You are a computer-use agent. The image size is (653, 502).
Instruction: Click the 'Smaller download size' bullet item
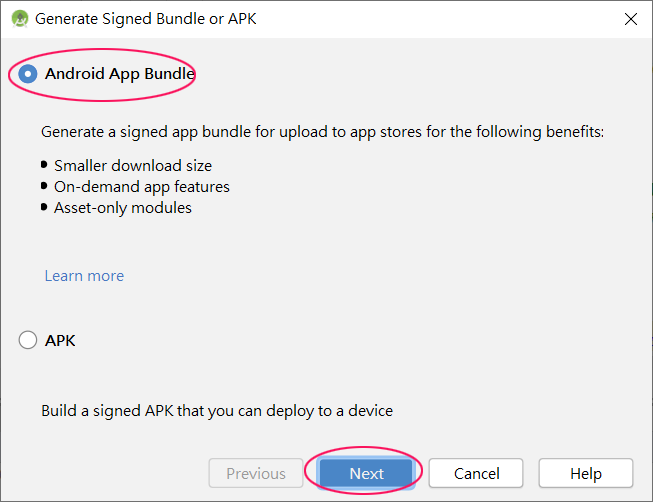pyautogui.click(x=133, y=166)
